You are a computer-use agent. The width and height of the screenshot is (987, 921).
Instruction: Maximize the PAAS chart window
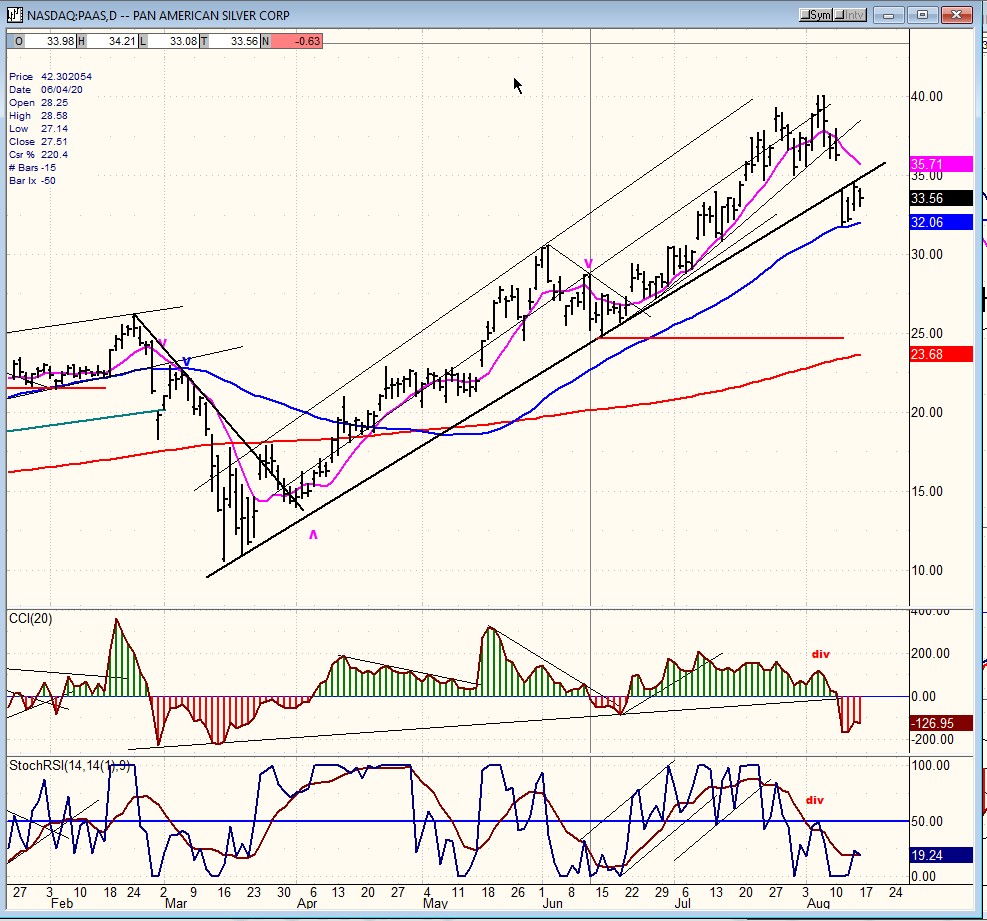point(922,15)
